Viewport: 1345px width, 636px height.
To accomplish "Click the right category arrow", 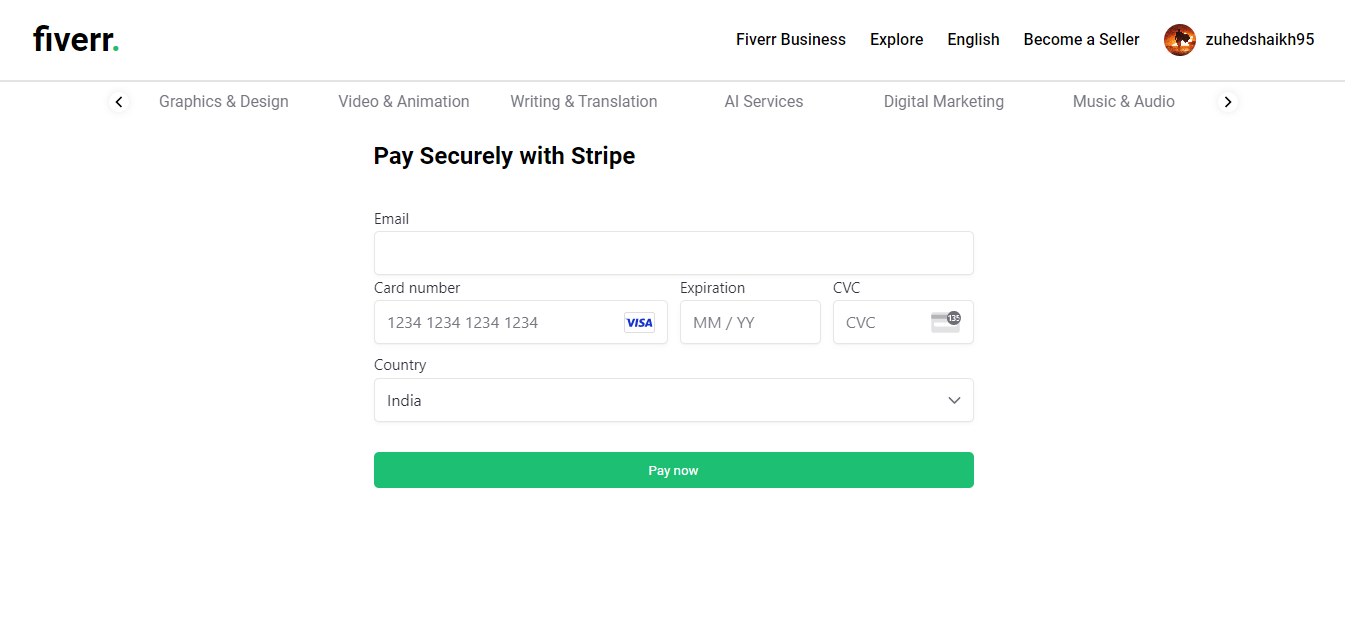I will 1228,101.
